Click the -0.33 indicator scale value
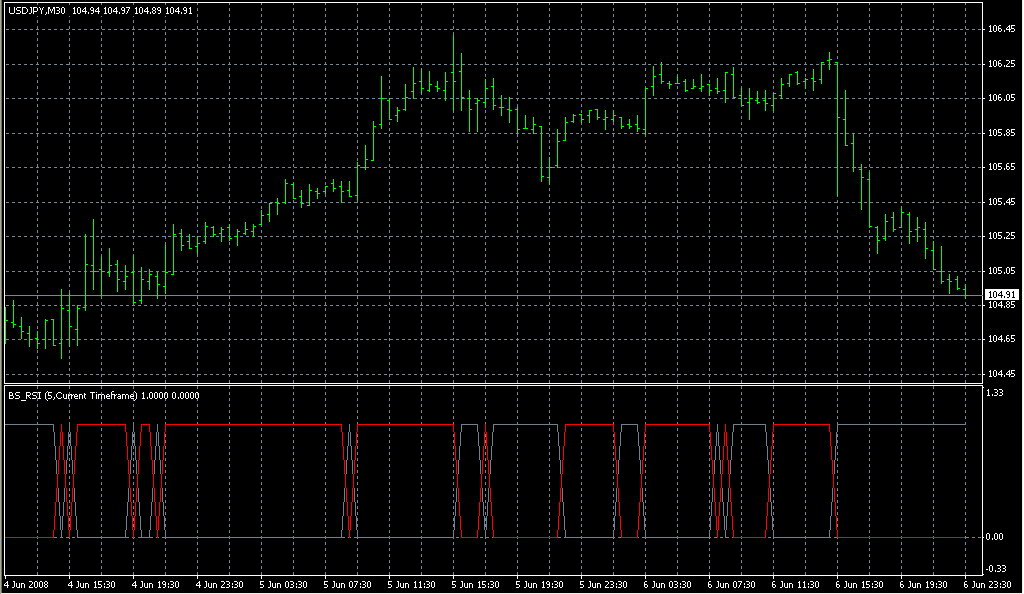The width and height of the screenshot is (1024, 594). coord(996,569)
